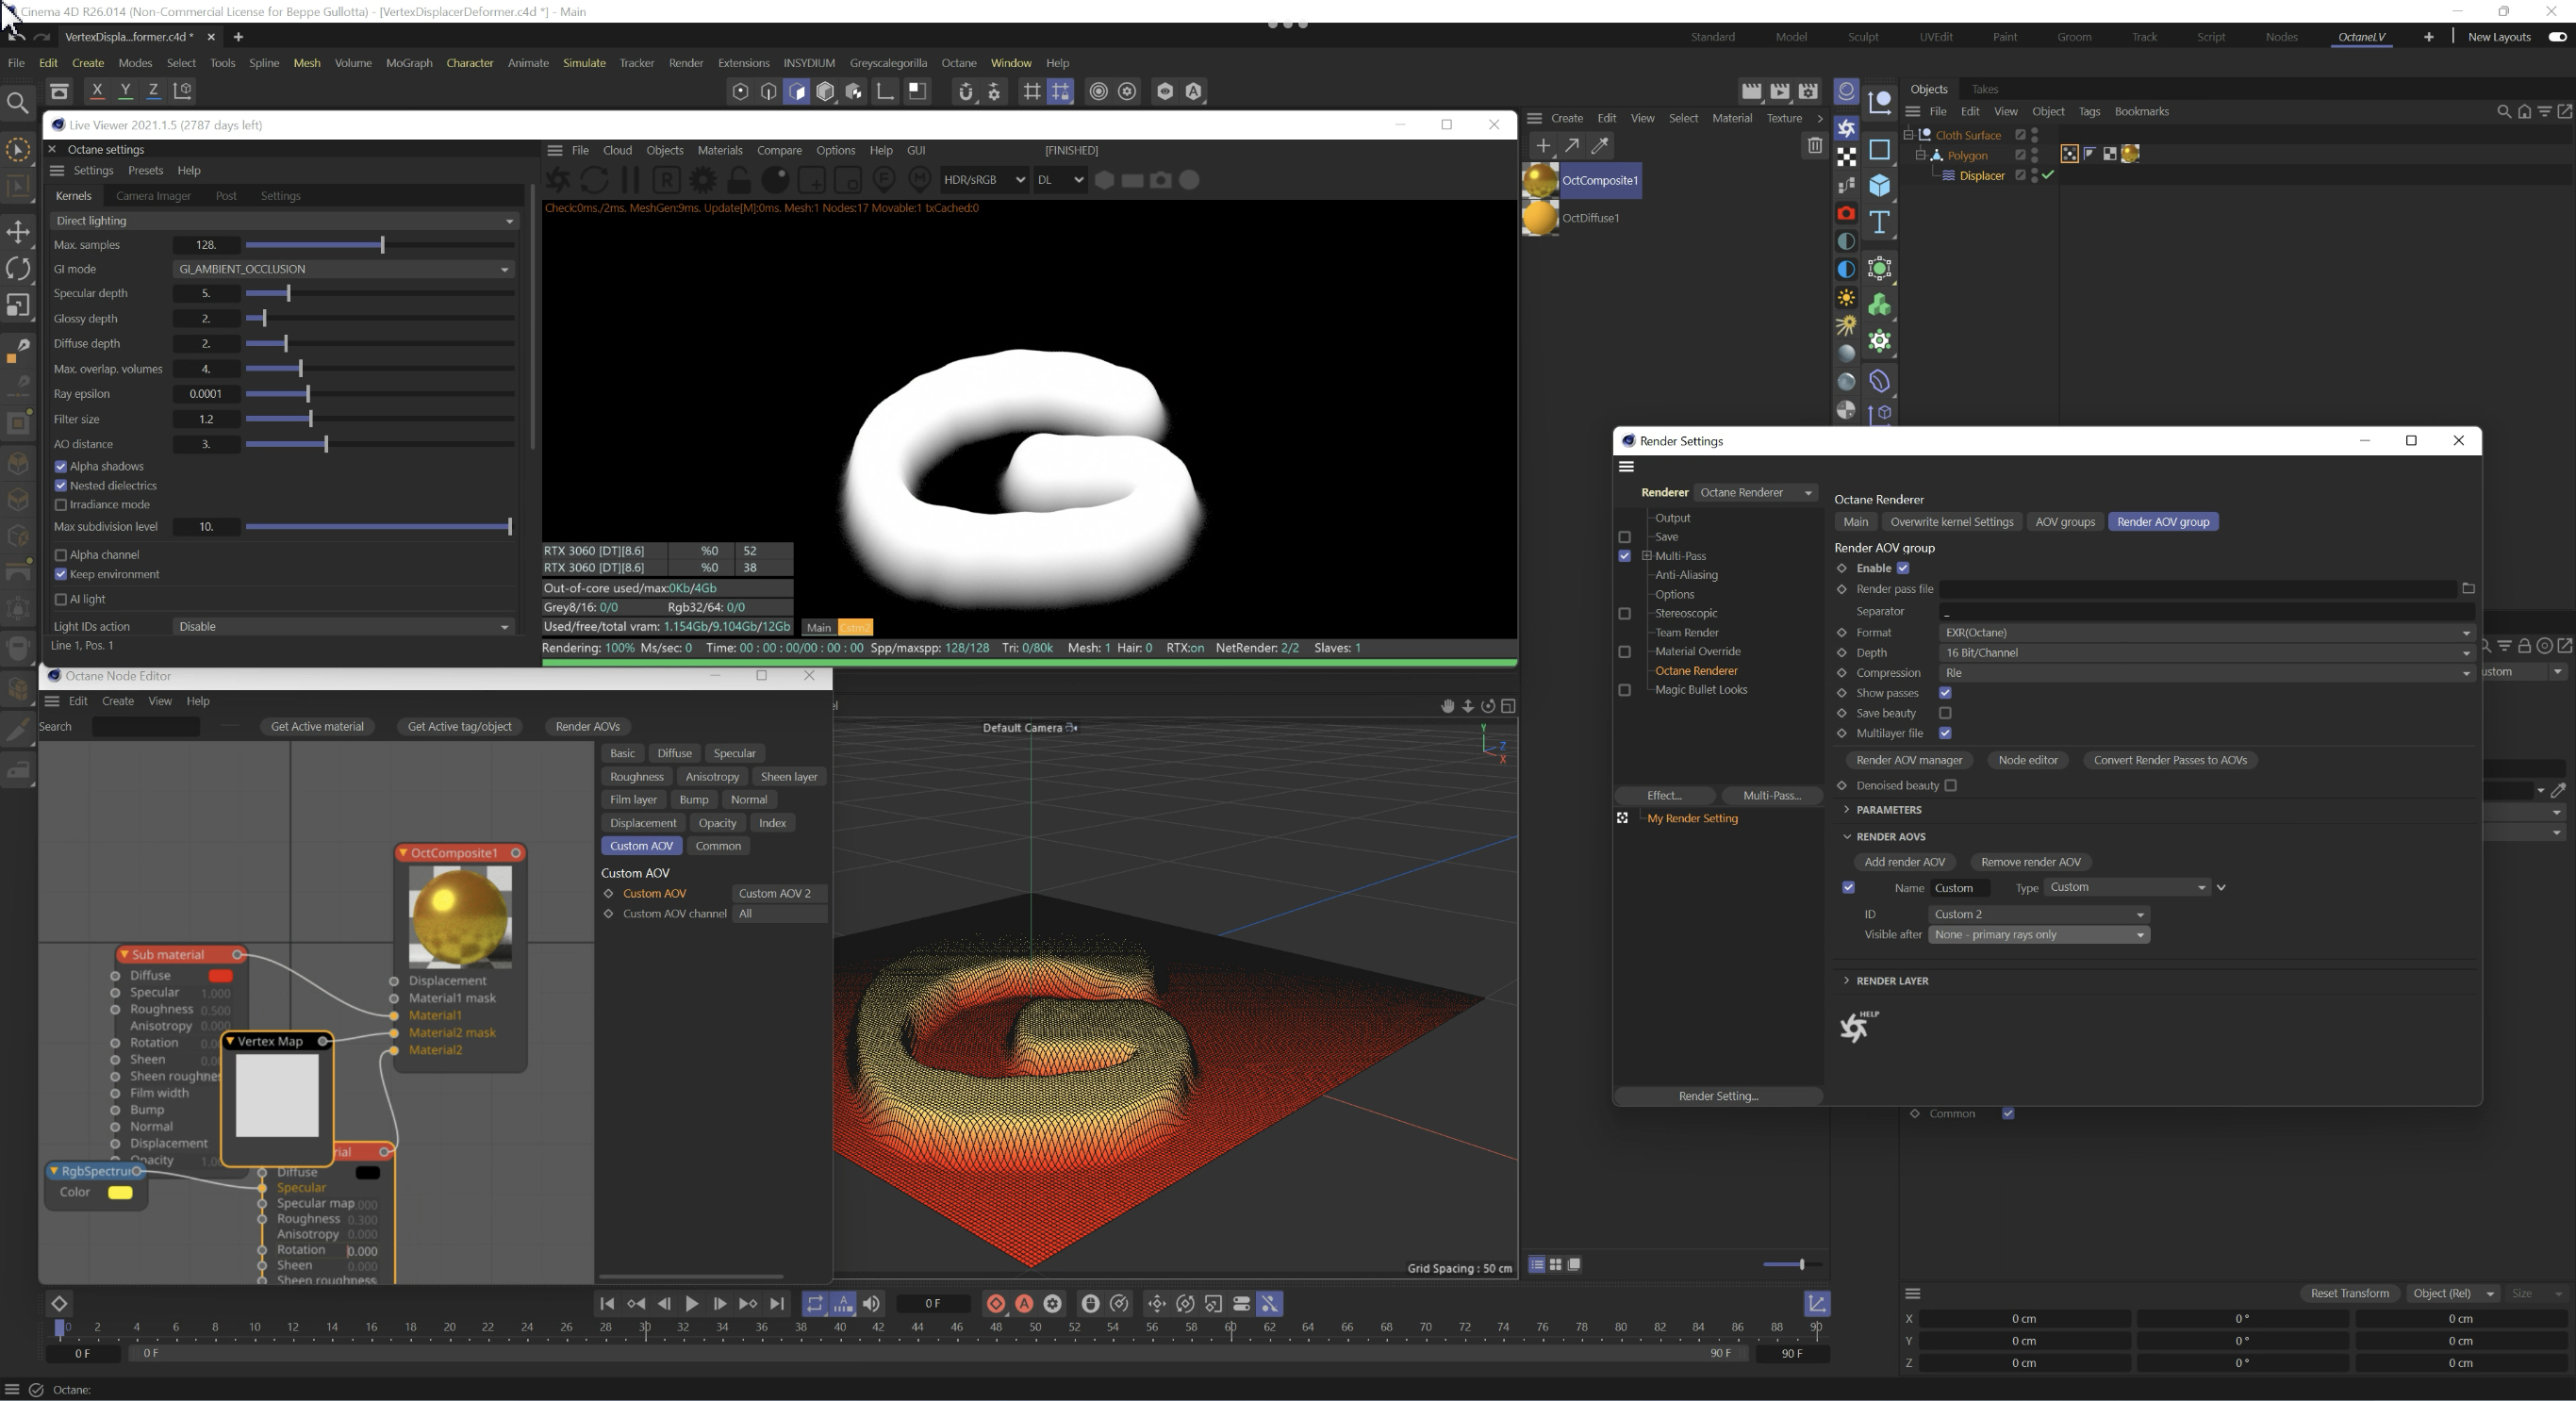The width and height of the screenshot is (2576, 1401).
Task: Select the Rotate tool in left toolbar
Action: 18,268
